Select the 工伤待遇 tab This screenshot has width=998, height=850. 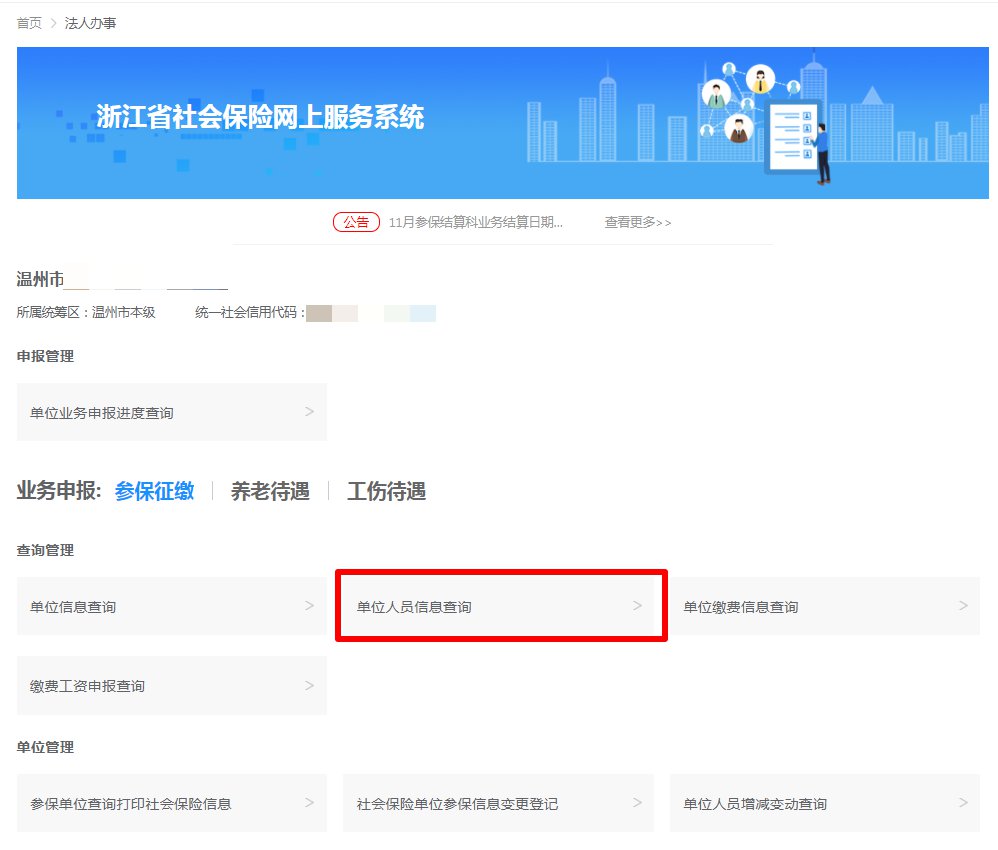point(386,491)
